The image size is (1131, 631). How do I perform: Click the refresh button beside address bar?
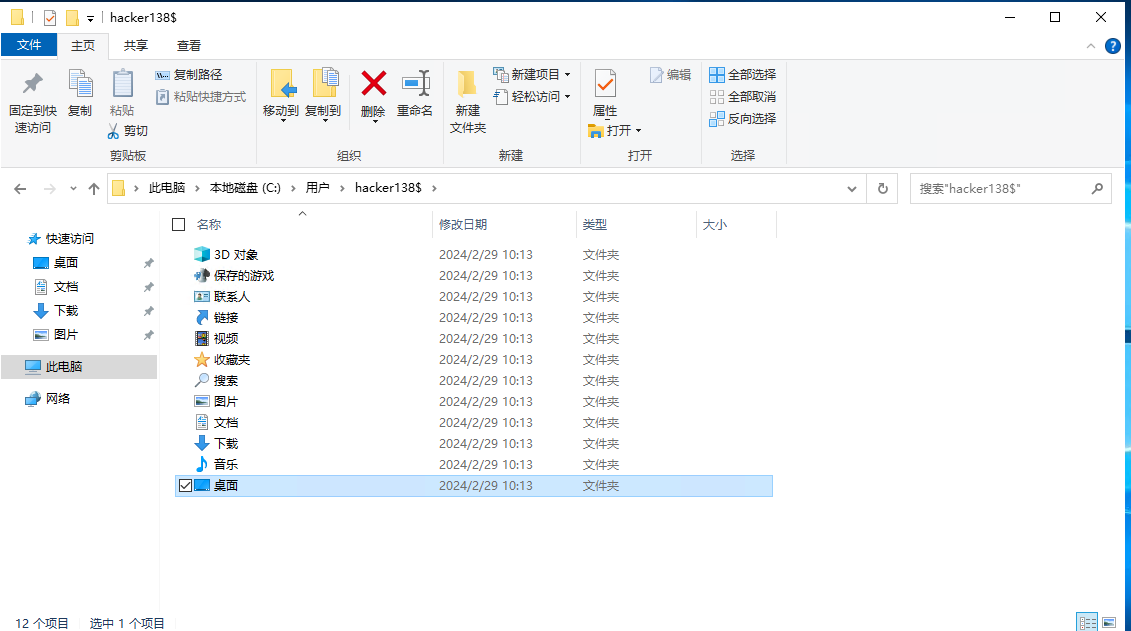882,188
